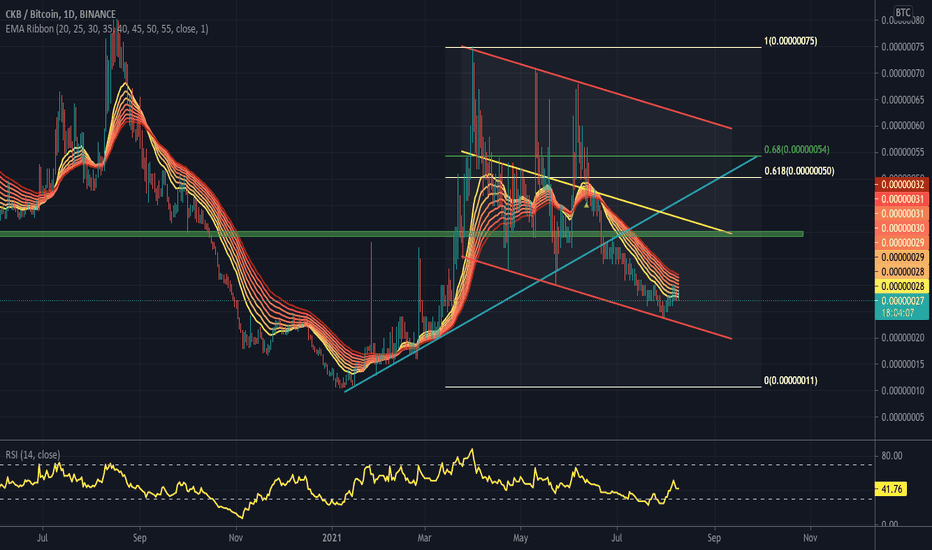Click the 0.00000030 EMA price tag
932x550 pixels.
tap(902, 228)
